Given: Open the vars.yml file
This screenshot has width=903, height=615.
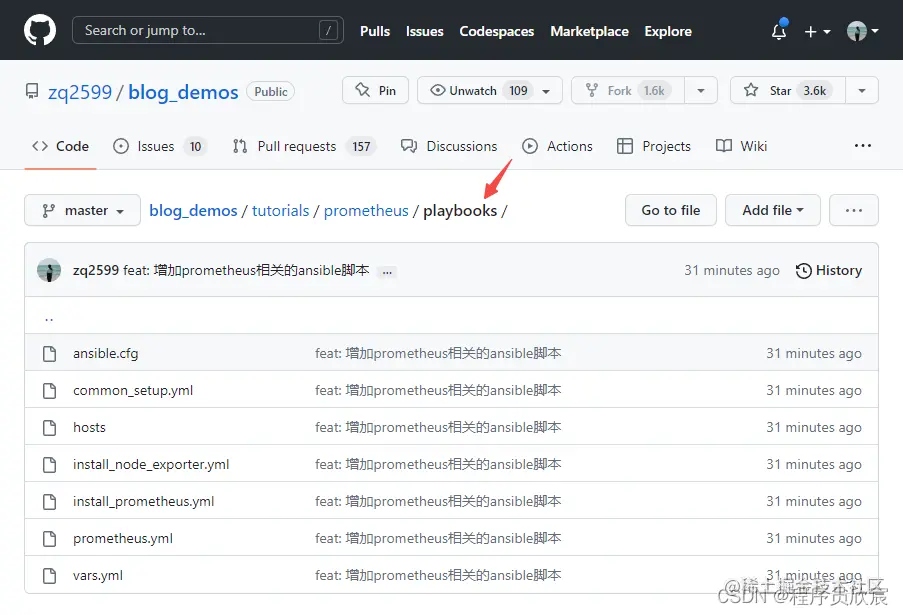Looking at the screenshot, I should click(98, 575).
